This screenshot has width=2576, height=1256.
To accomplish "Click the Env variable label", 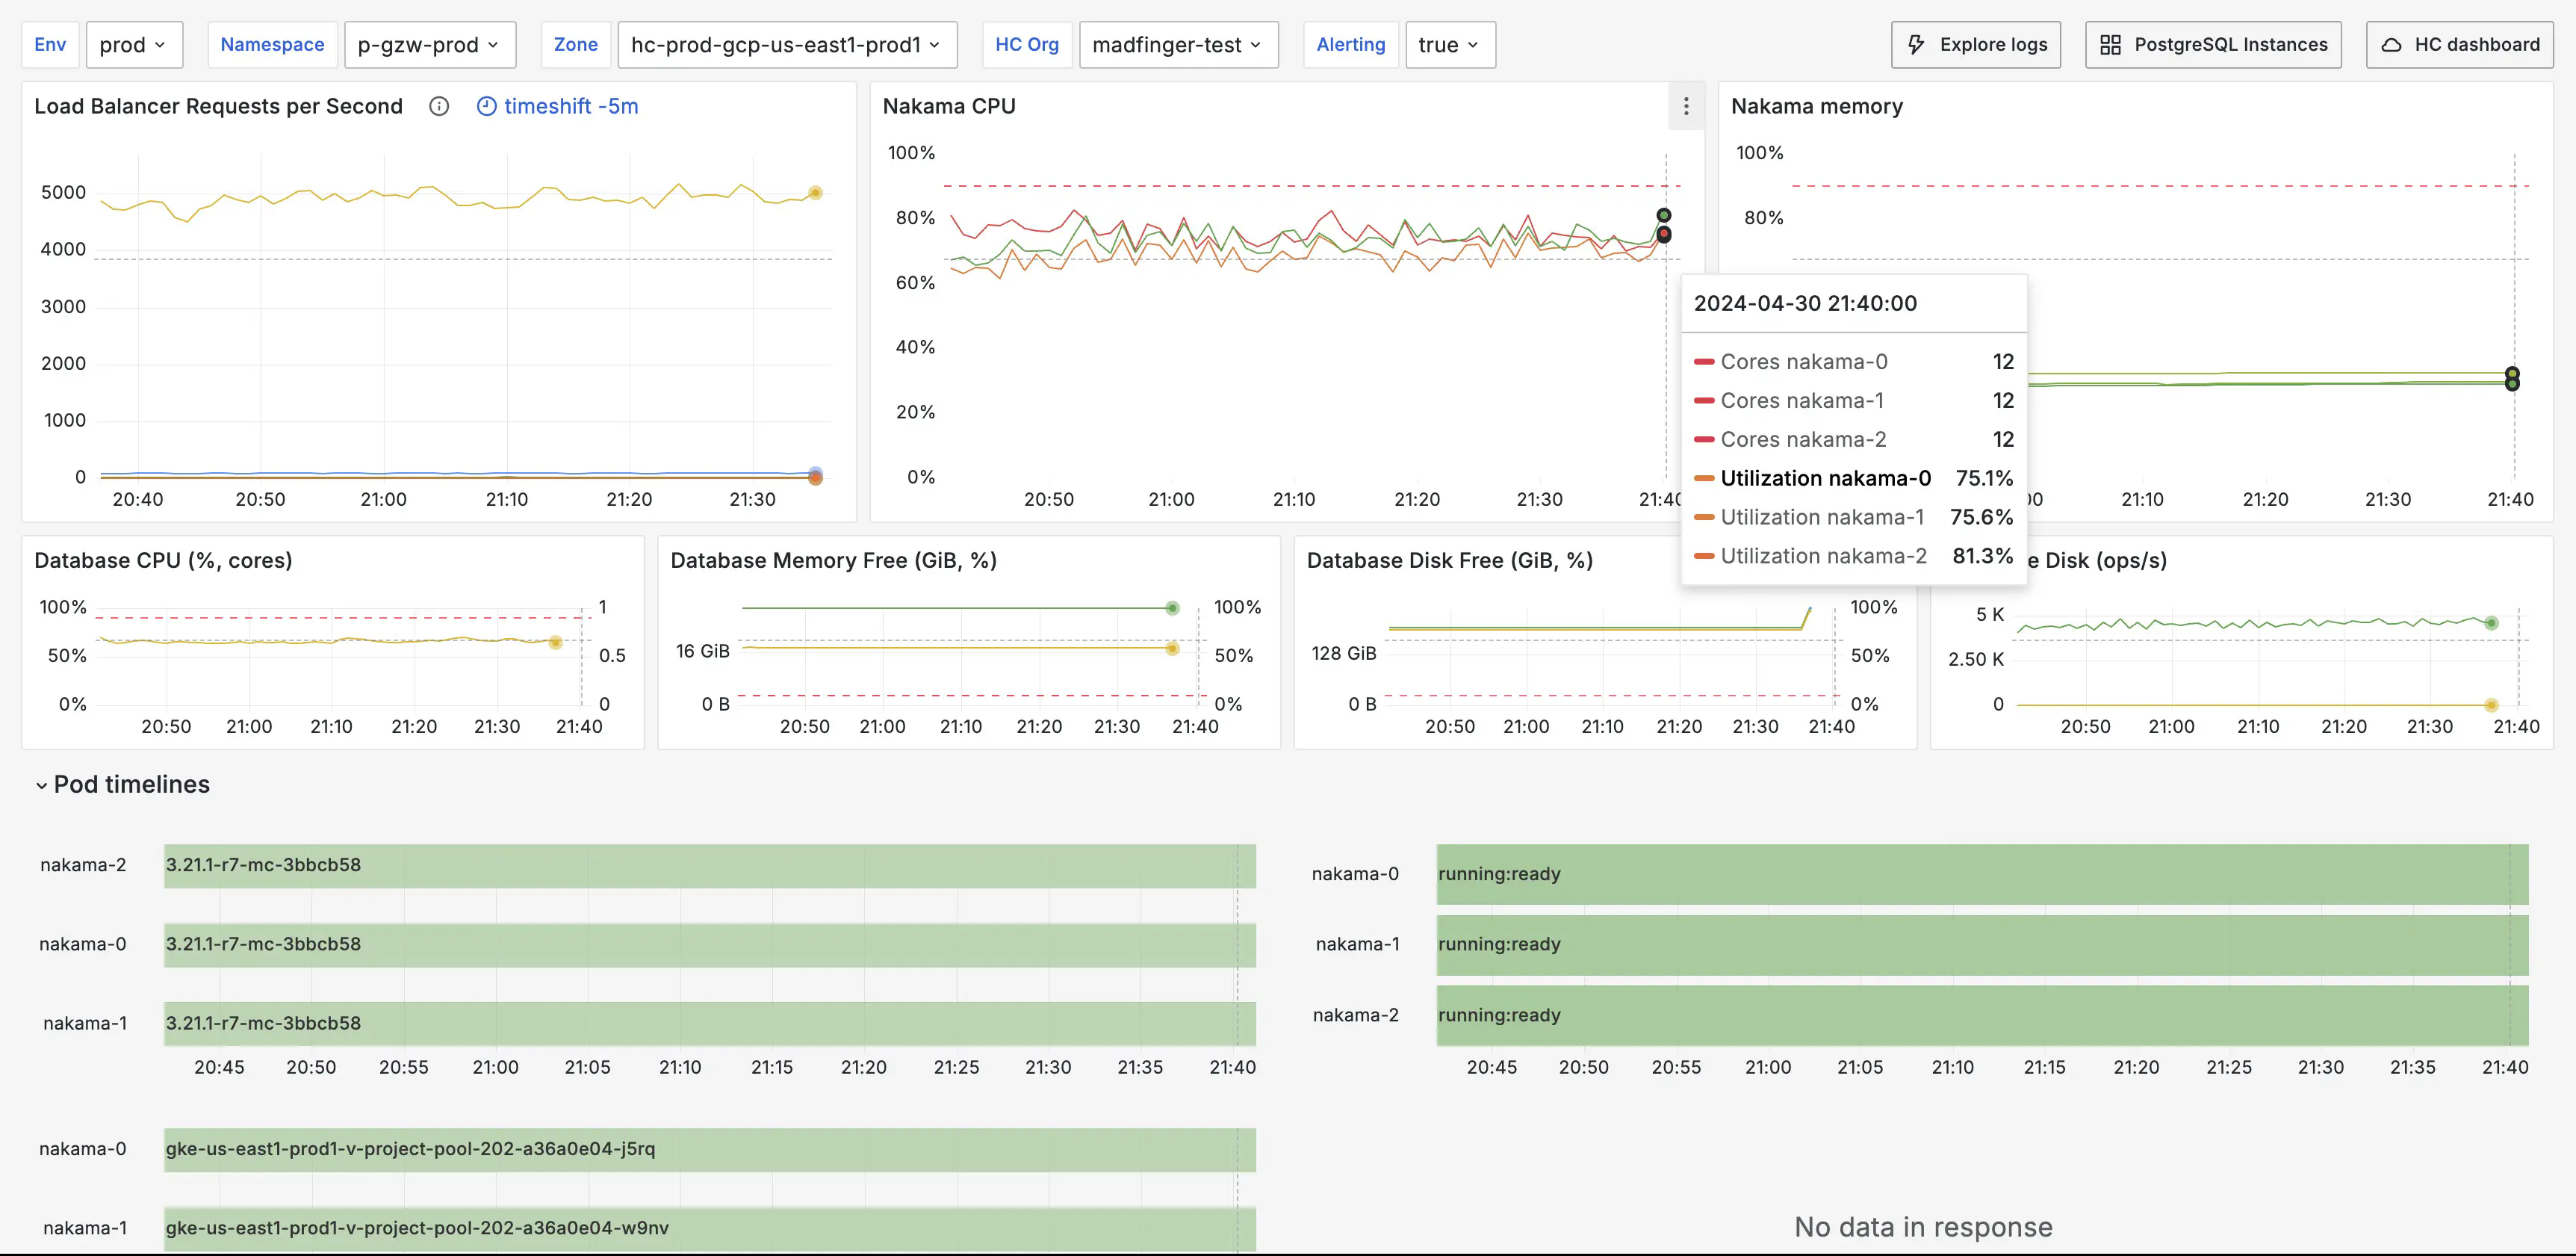I will [x=50, y=45].
